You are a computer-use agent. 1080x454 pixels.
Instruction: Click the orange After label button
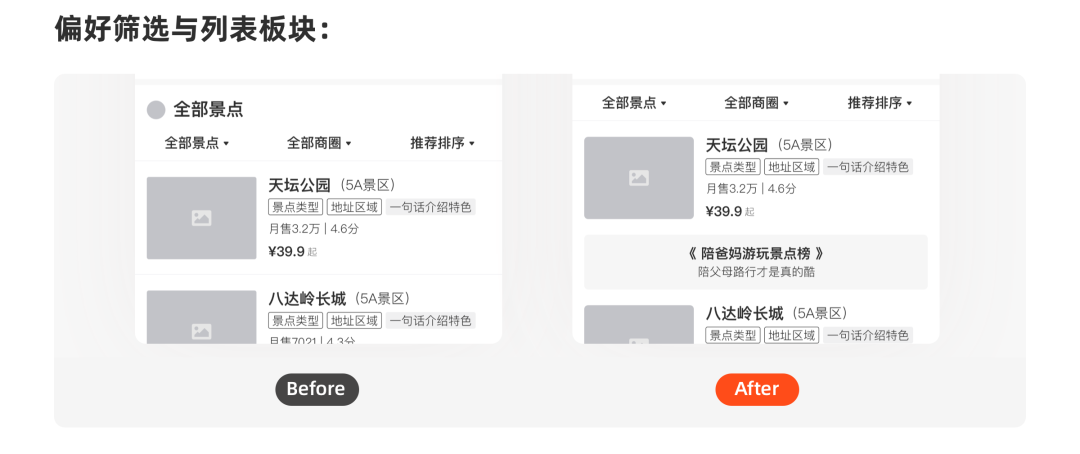pos(757,389)
